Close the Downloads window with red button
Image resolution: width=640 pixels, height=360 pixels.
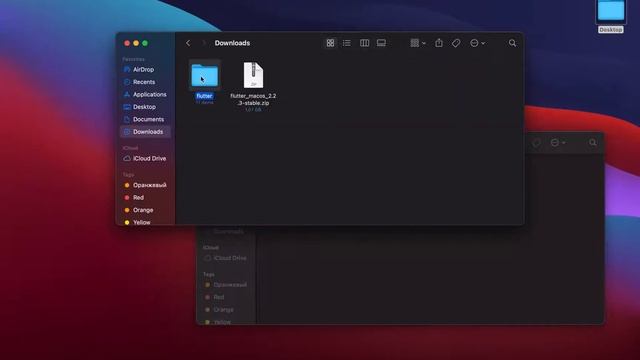pyautogui.click(x=127, y=43)
